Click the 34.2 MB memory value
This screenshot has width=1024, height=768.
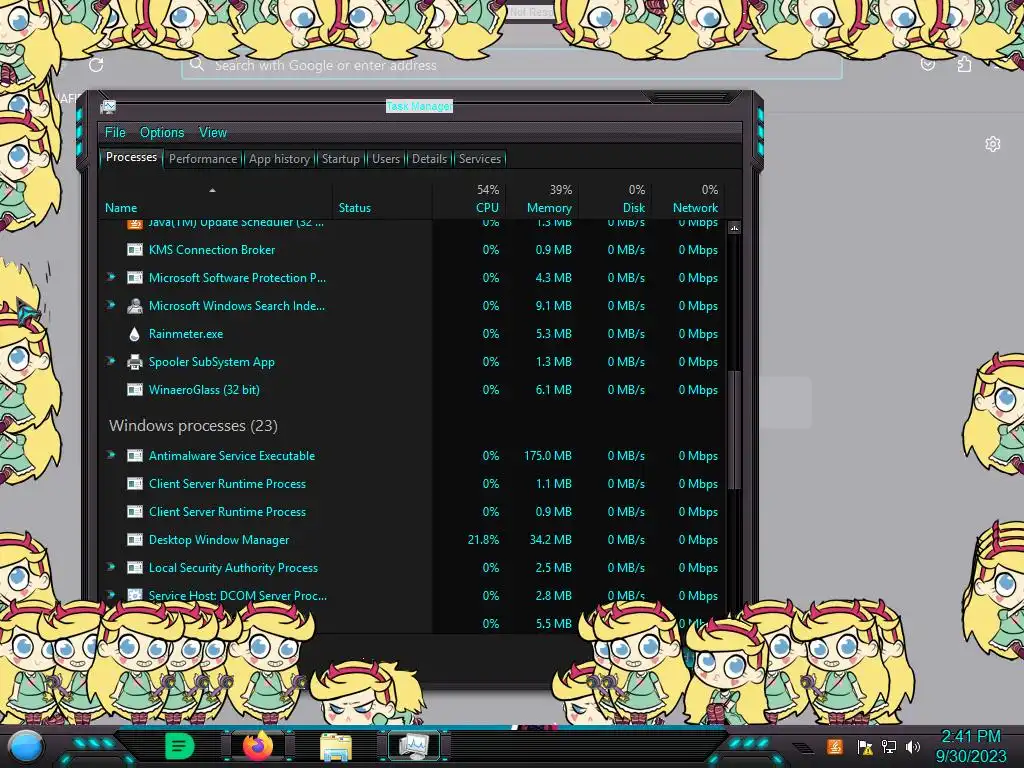(551, 540)
